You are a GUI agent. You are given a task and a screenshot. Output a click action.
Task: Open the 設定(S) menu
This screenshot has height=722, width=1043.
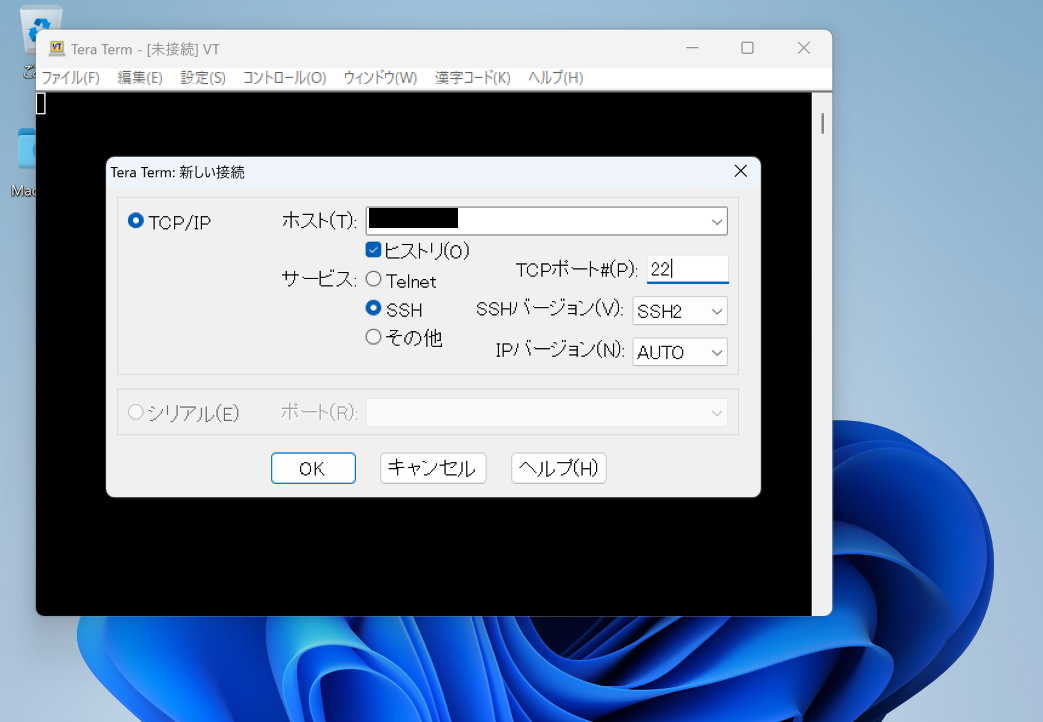(203, 78)
